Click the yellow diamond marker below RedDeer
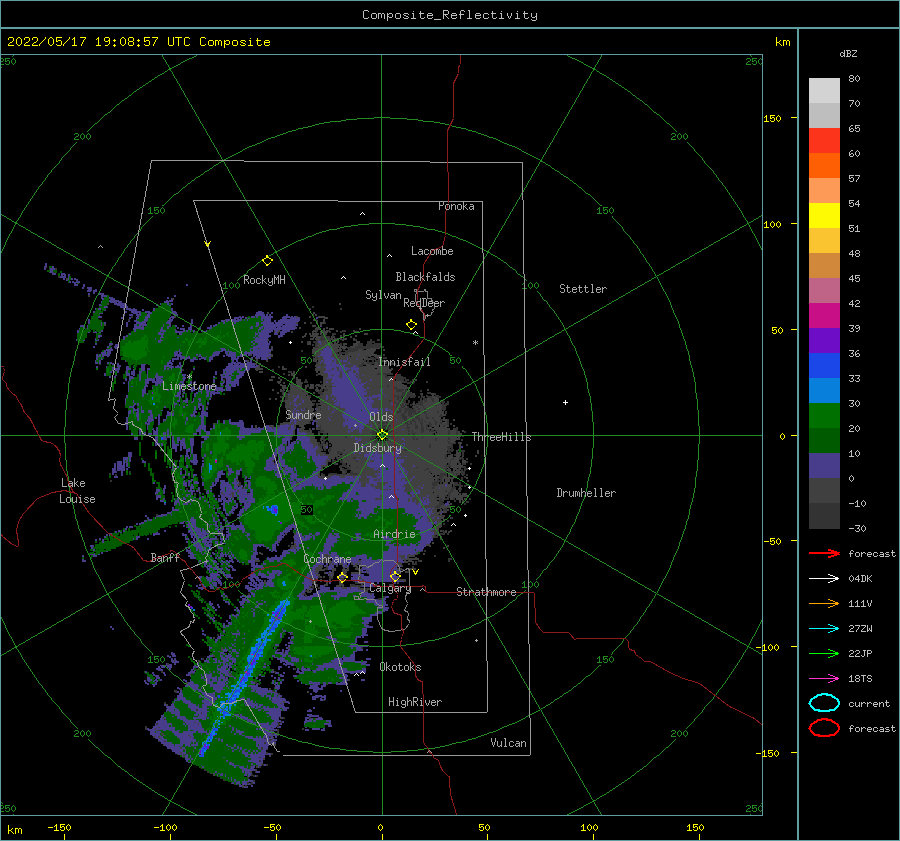Image resolution: width=900 pixels, height=841 pixels. coord(412,324)
